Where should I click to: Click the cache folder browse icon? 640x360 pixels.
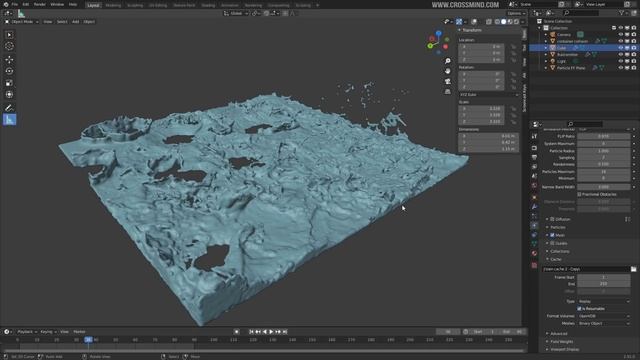[x=633, y=269]
